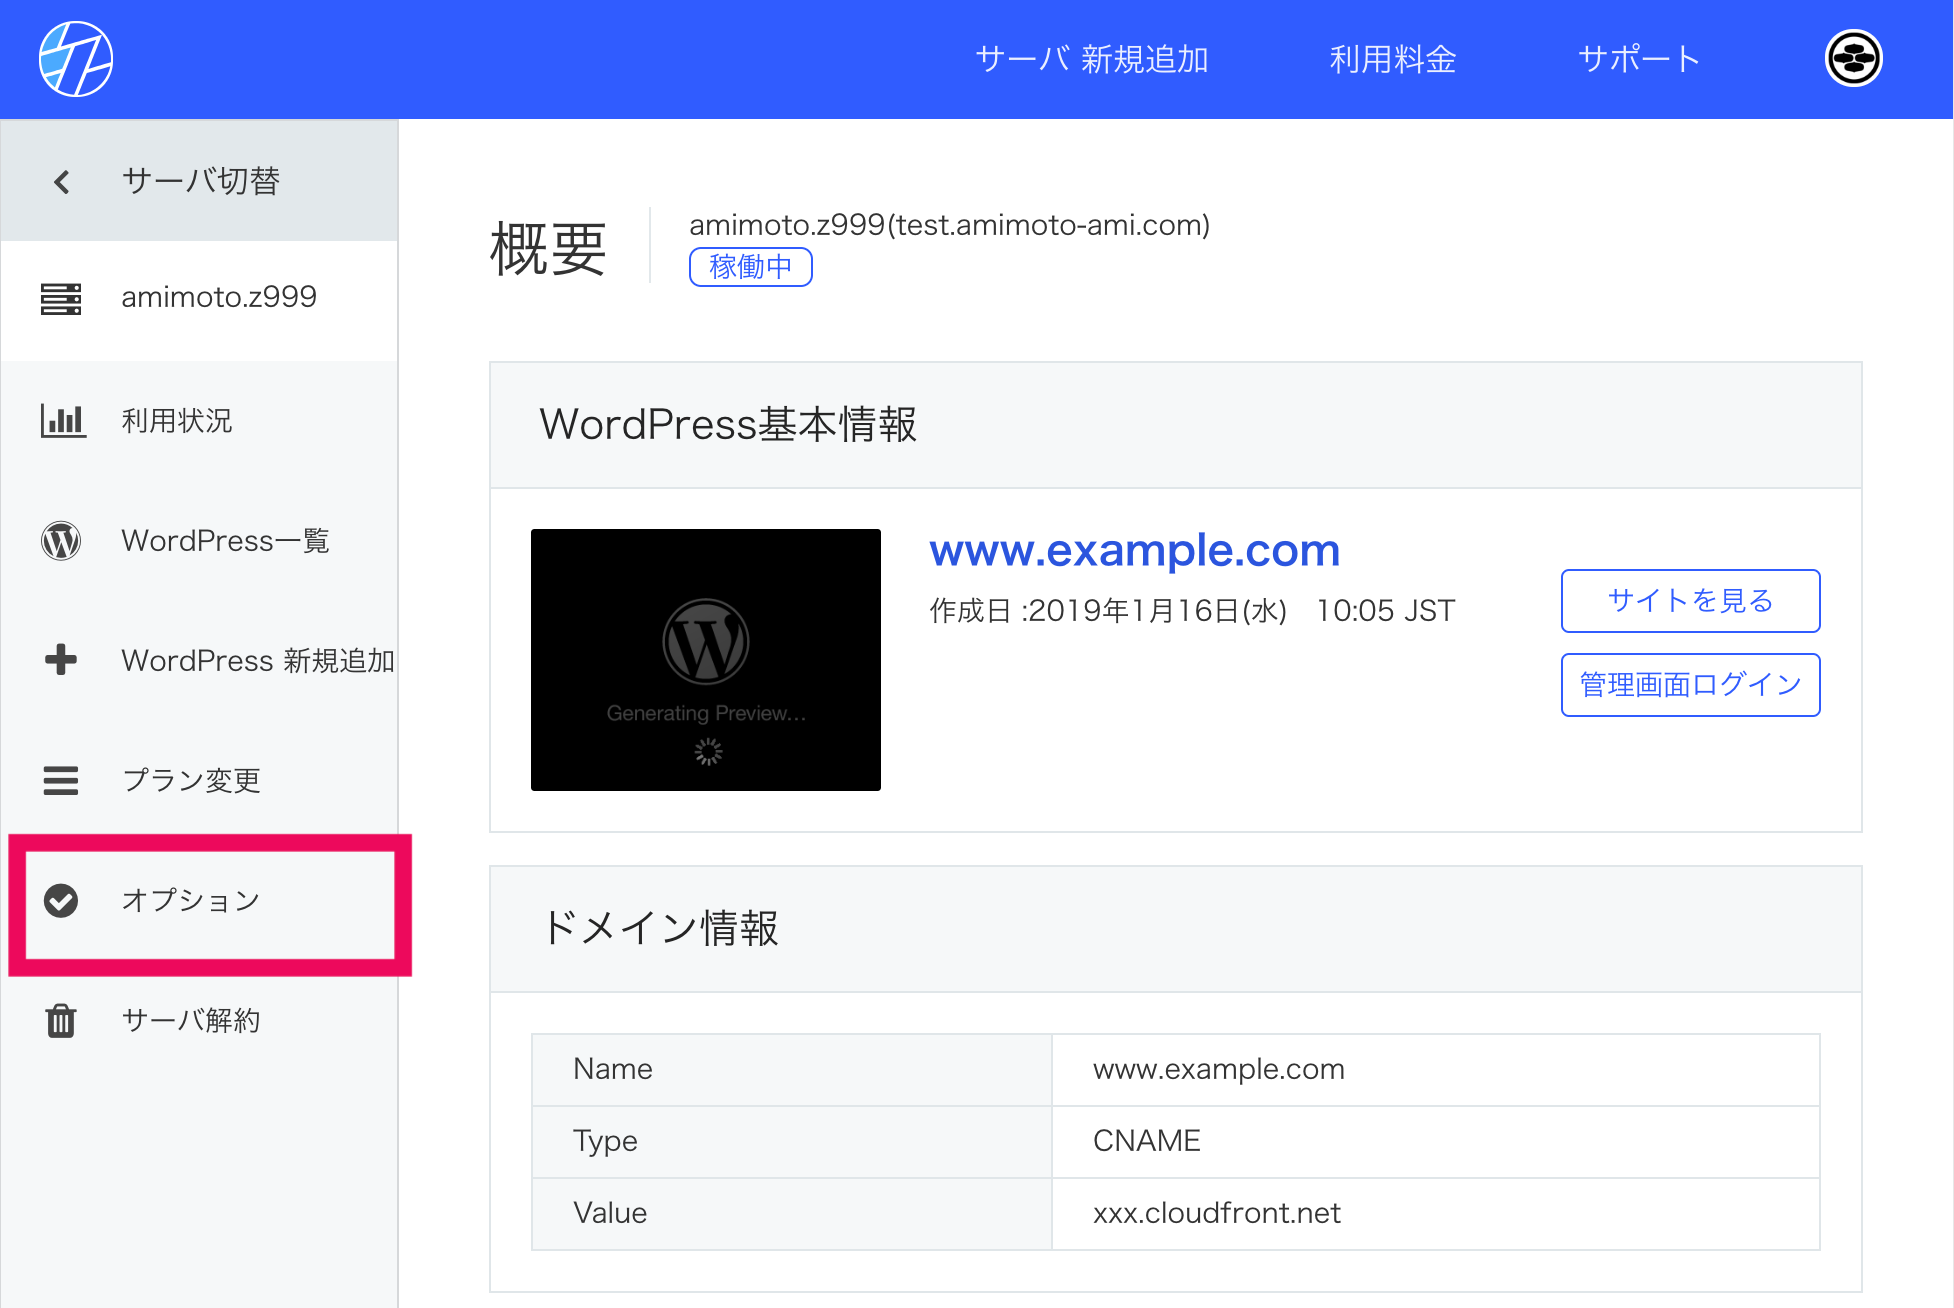Click the CNAME Type value cell

1436,1141
